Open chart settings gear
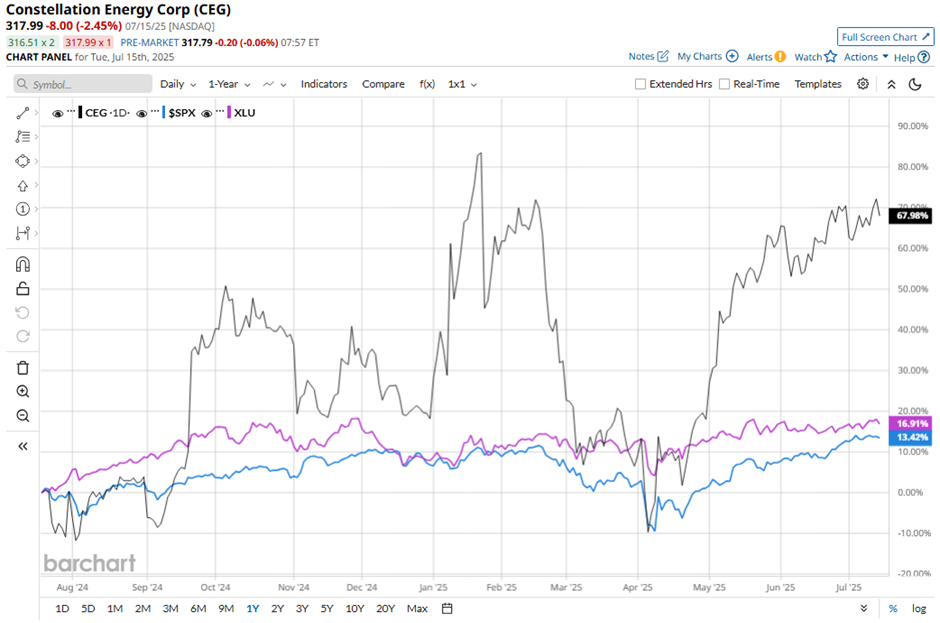Image resolution: width=940 pixels, height=623 pixels. 863,84
